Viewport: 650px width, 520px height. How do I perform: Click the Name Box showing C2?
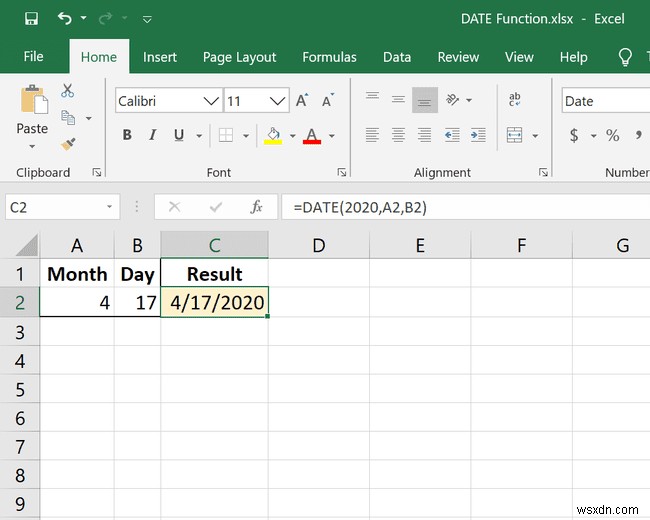point(63,207)
